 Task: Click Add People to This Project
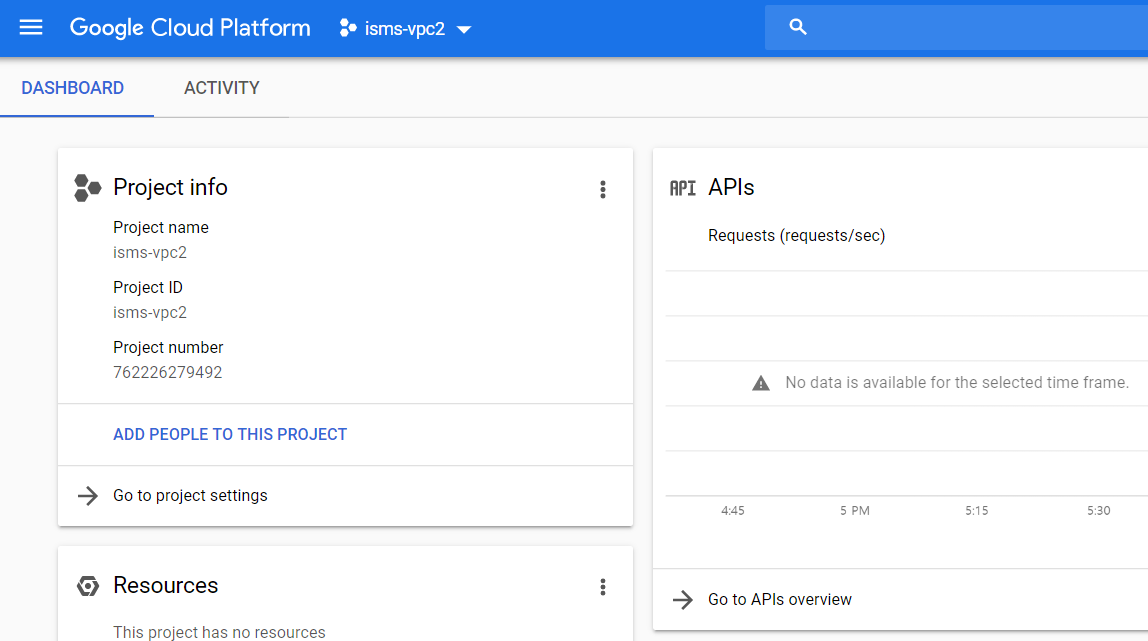click(x=230, y=435)
